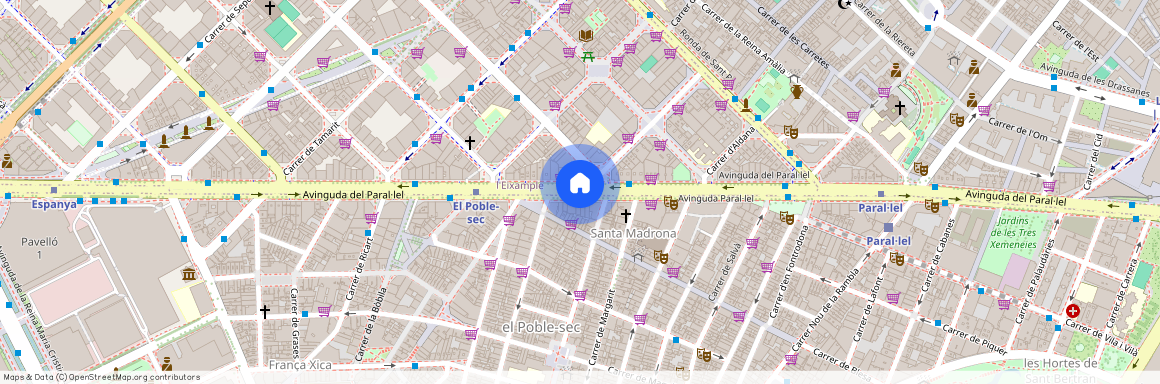Viewport: 1160px width, 384px height.
Task: Select the blue El Poble-sec station label
Action: point(476,212)
